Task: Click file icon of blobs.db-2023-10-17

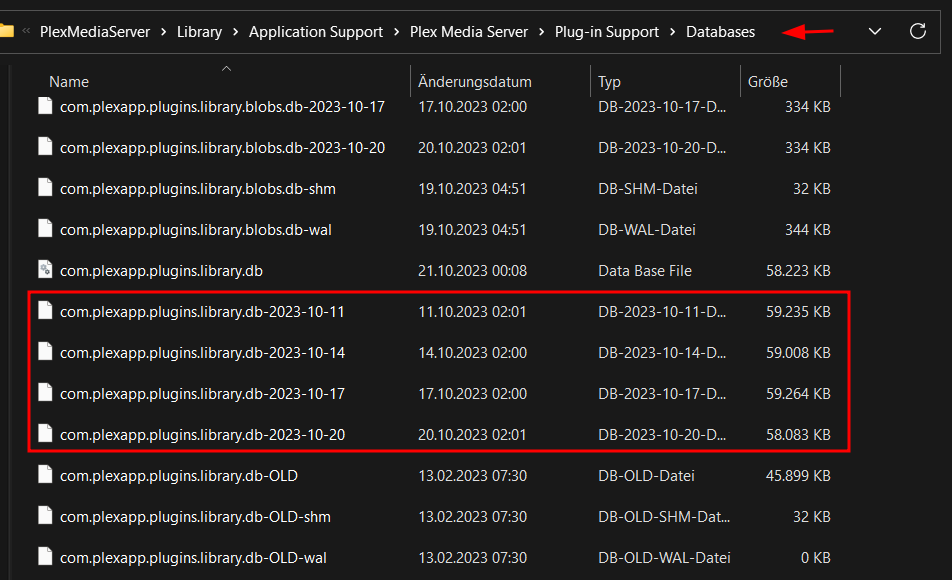Action: point(45,106)
